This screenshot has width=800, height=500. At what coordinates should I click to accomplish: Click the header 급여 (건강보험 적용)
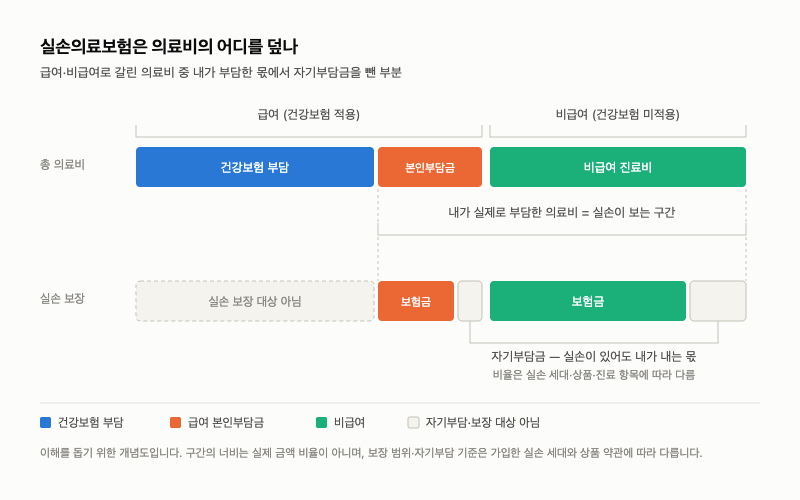309,114
